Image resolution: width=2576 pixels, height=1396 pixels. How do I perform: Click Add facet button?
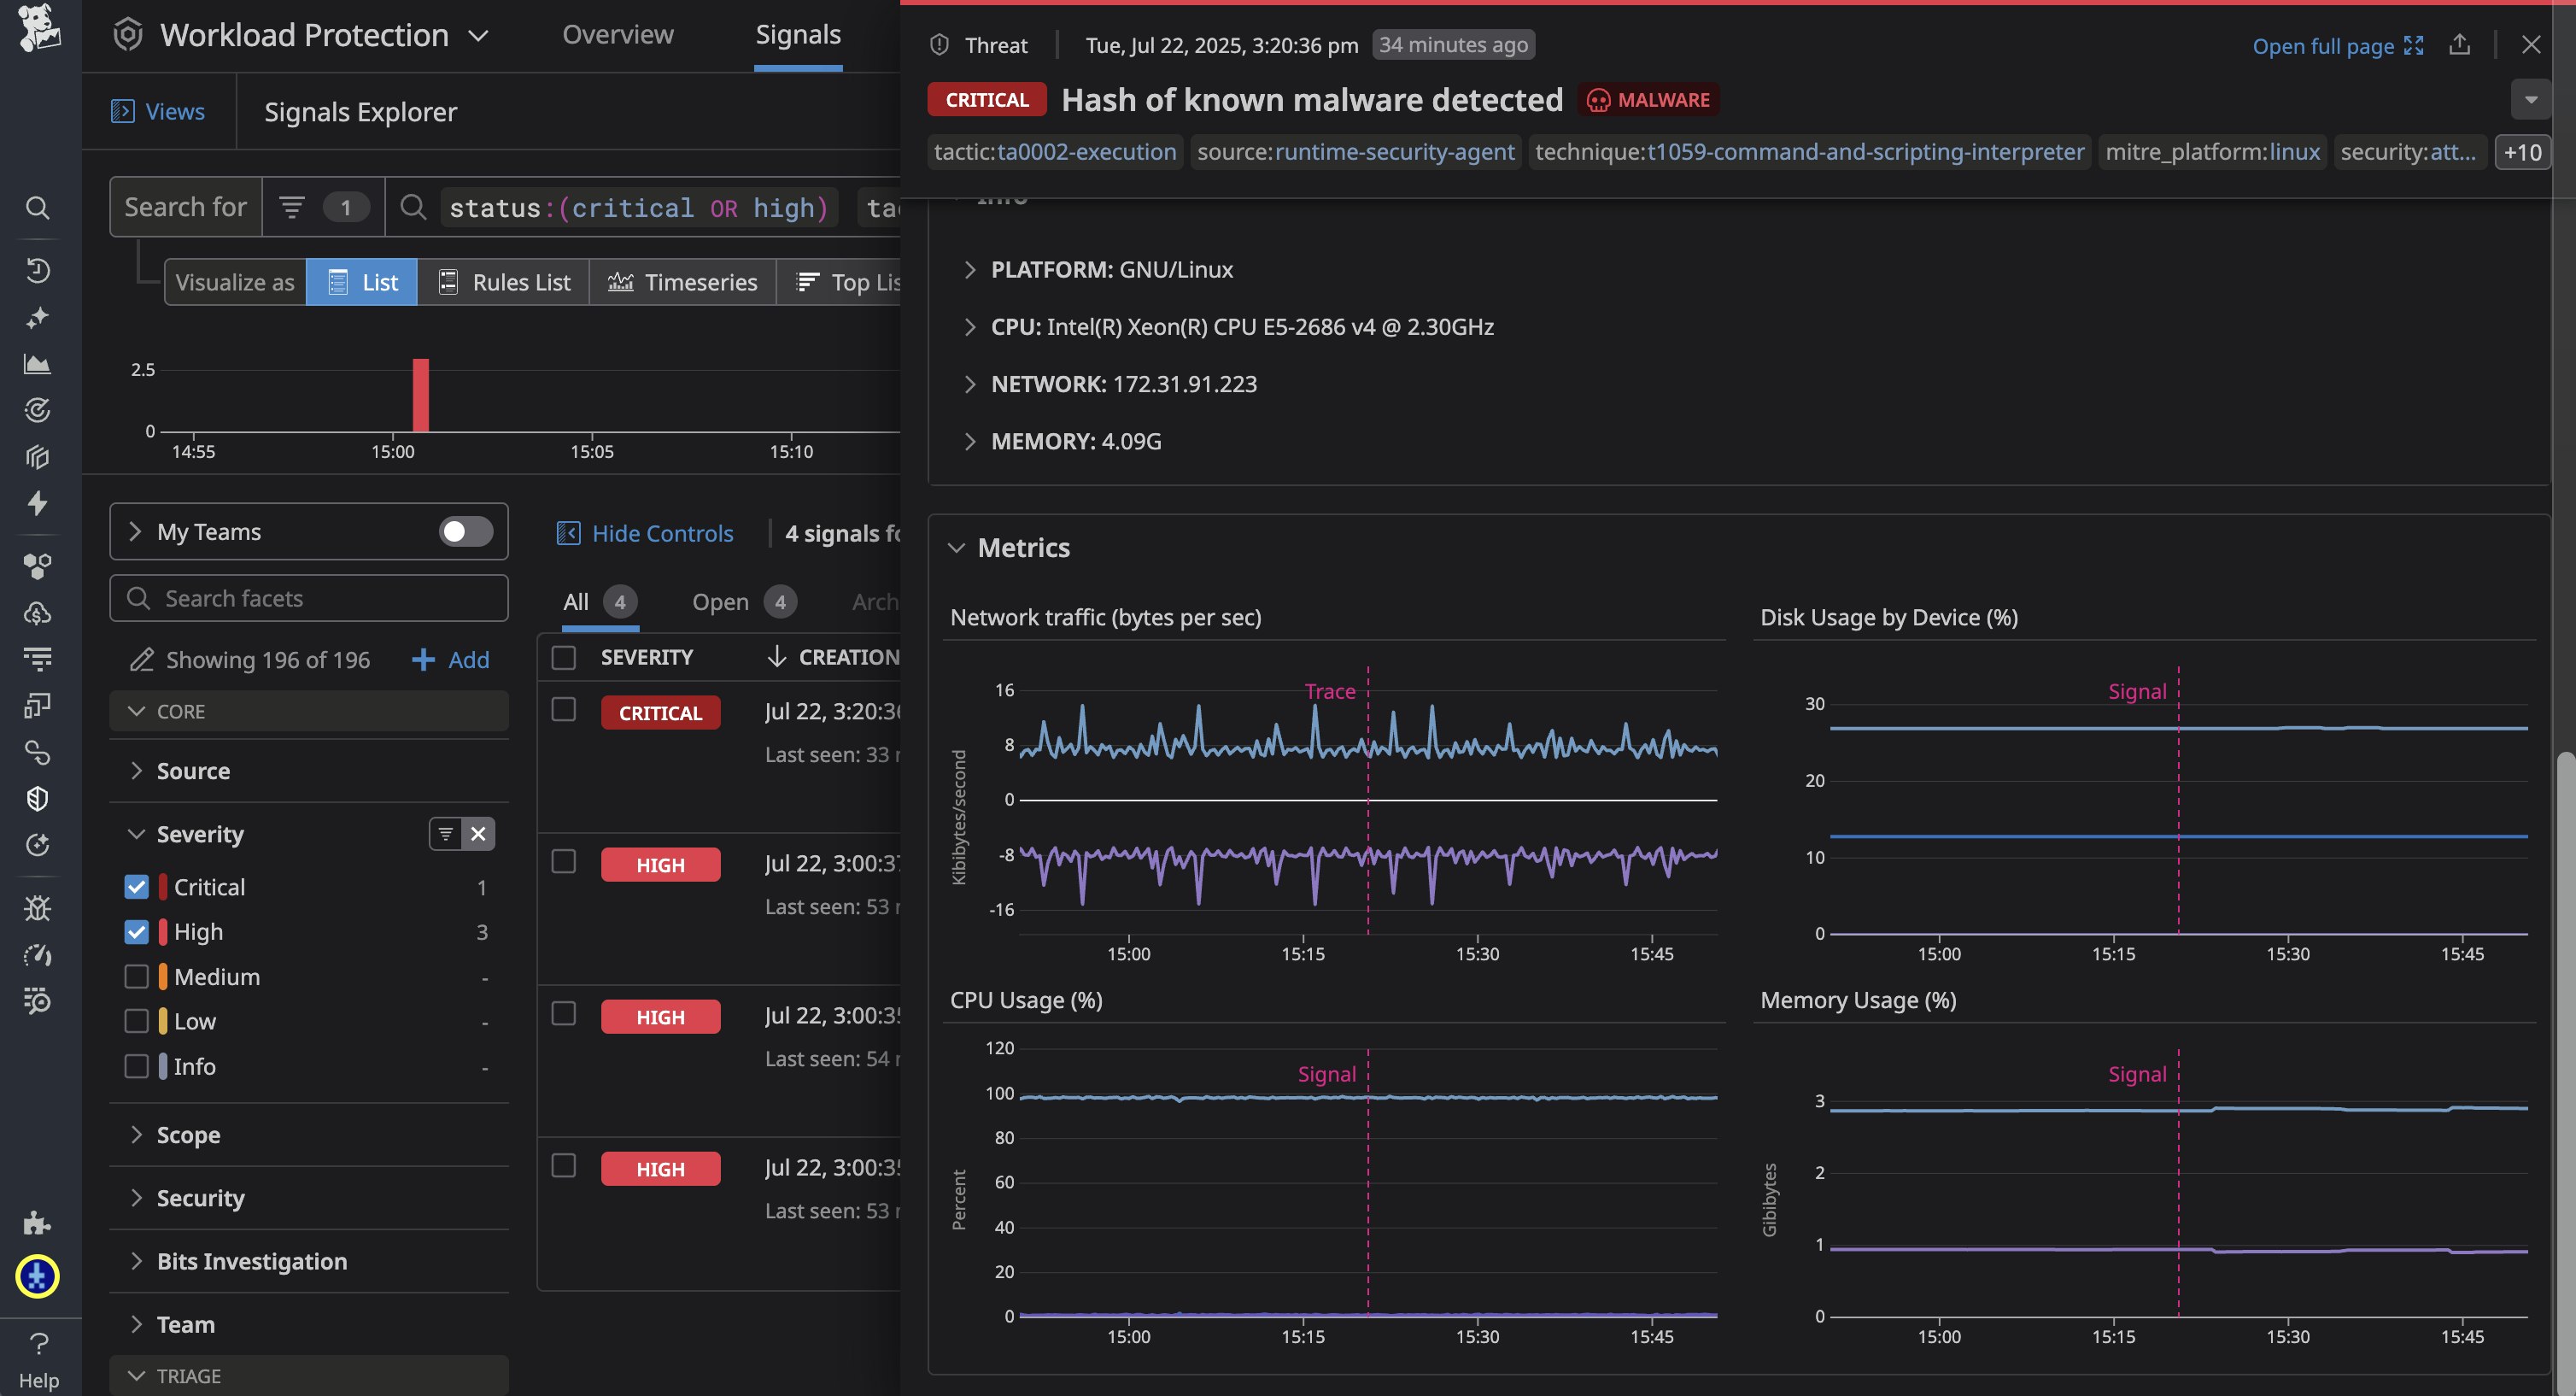(x=450, y=659)
